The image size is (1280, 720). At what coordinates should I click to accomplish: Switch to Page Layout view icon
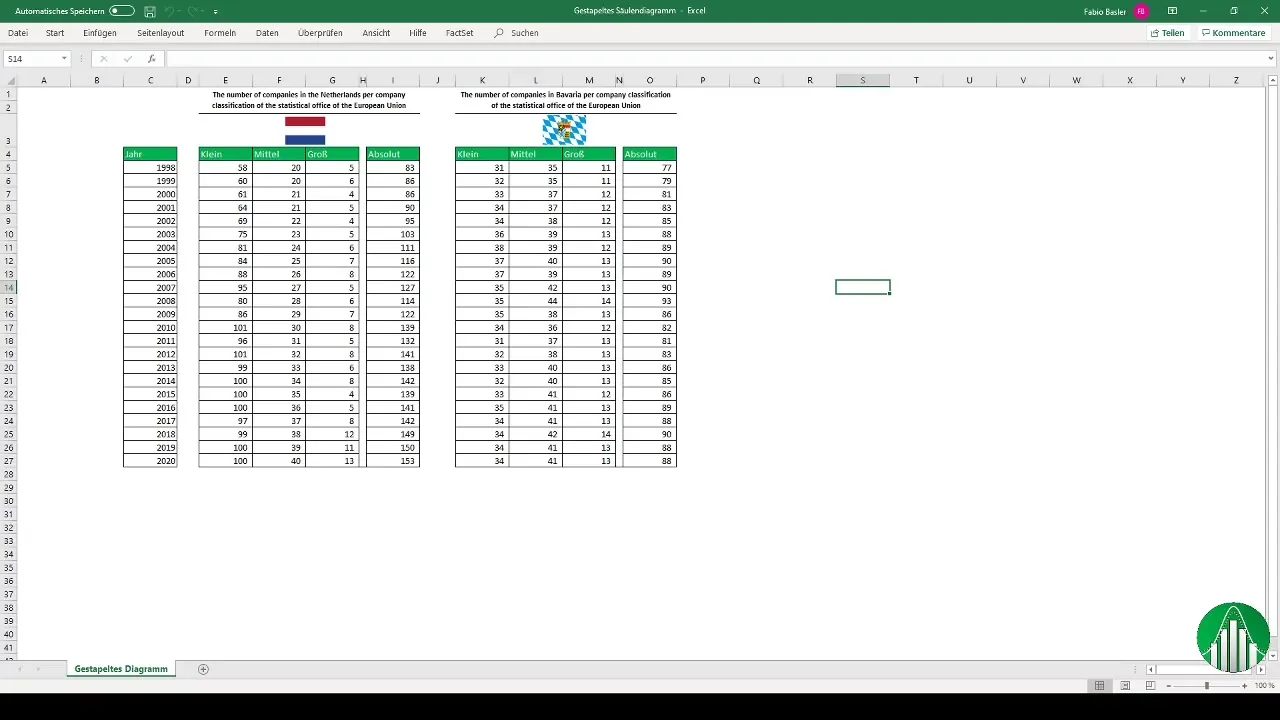pos(1125,686)
